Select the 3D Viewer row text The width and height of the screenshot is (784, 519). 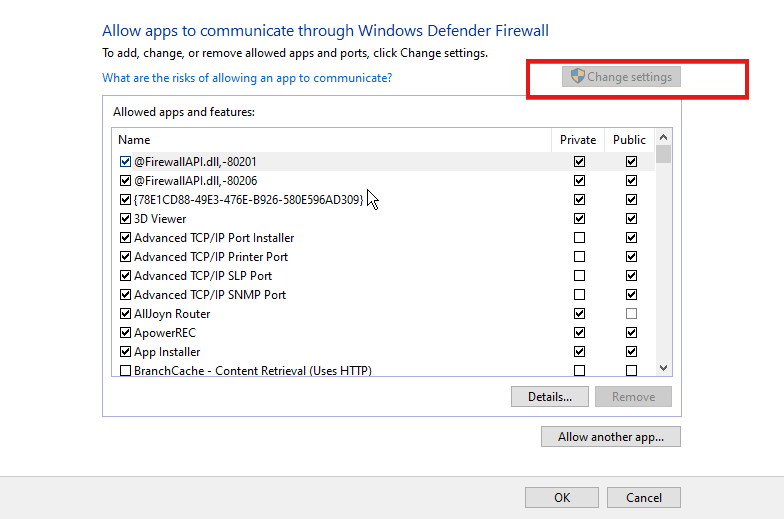pos(160,218)
